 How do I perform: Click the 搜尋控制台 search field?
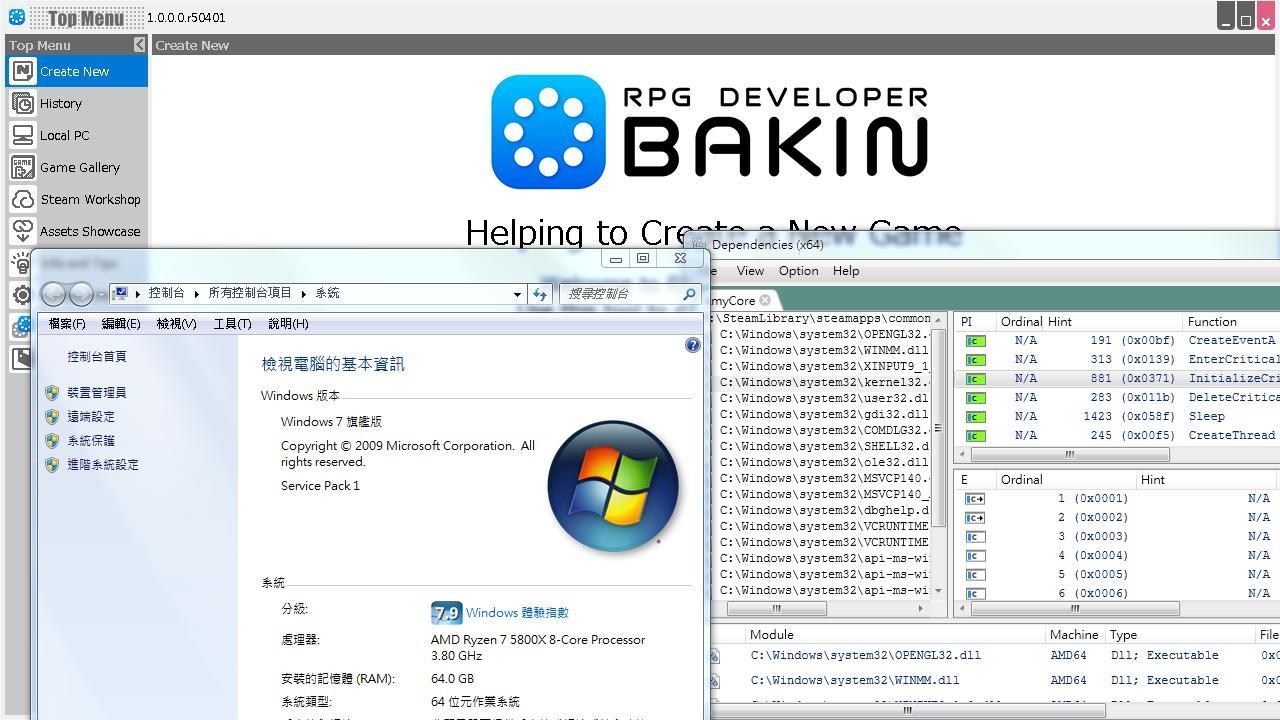(x=627, y=293)
